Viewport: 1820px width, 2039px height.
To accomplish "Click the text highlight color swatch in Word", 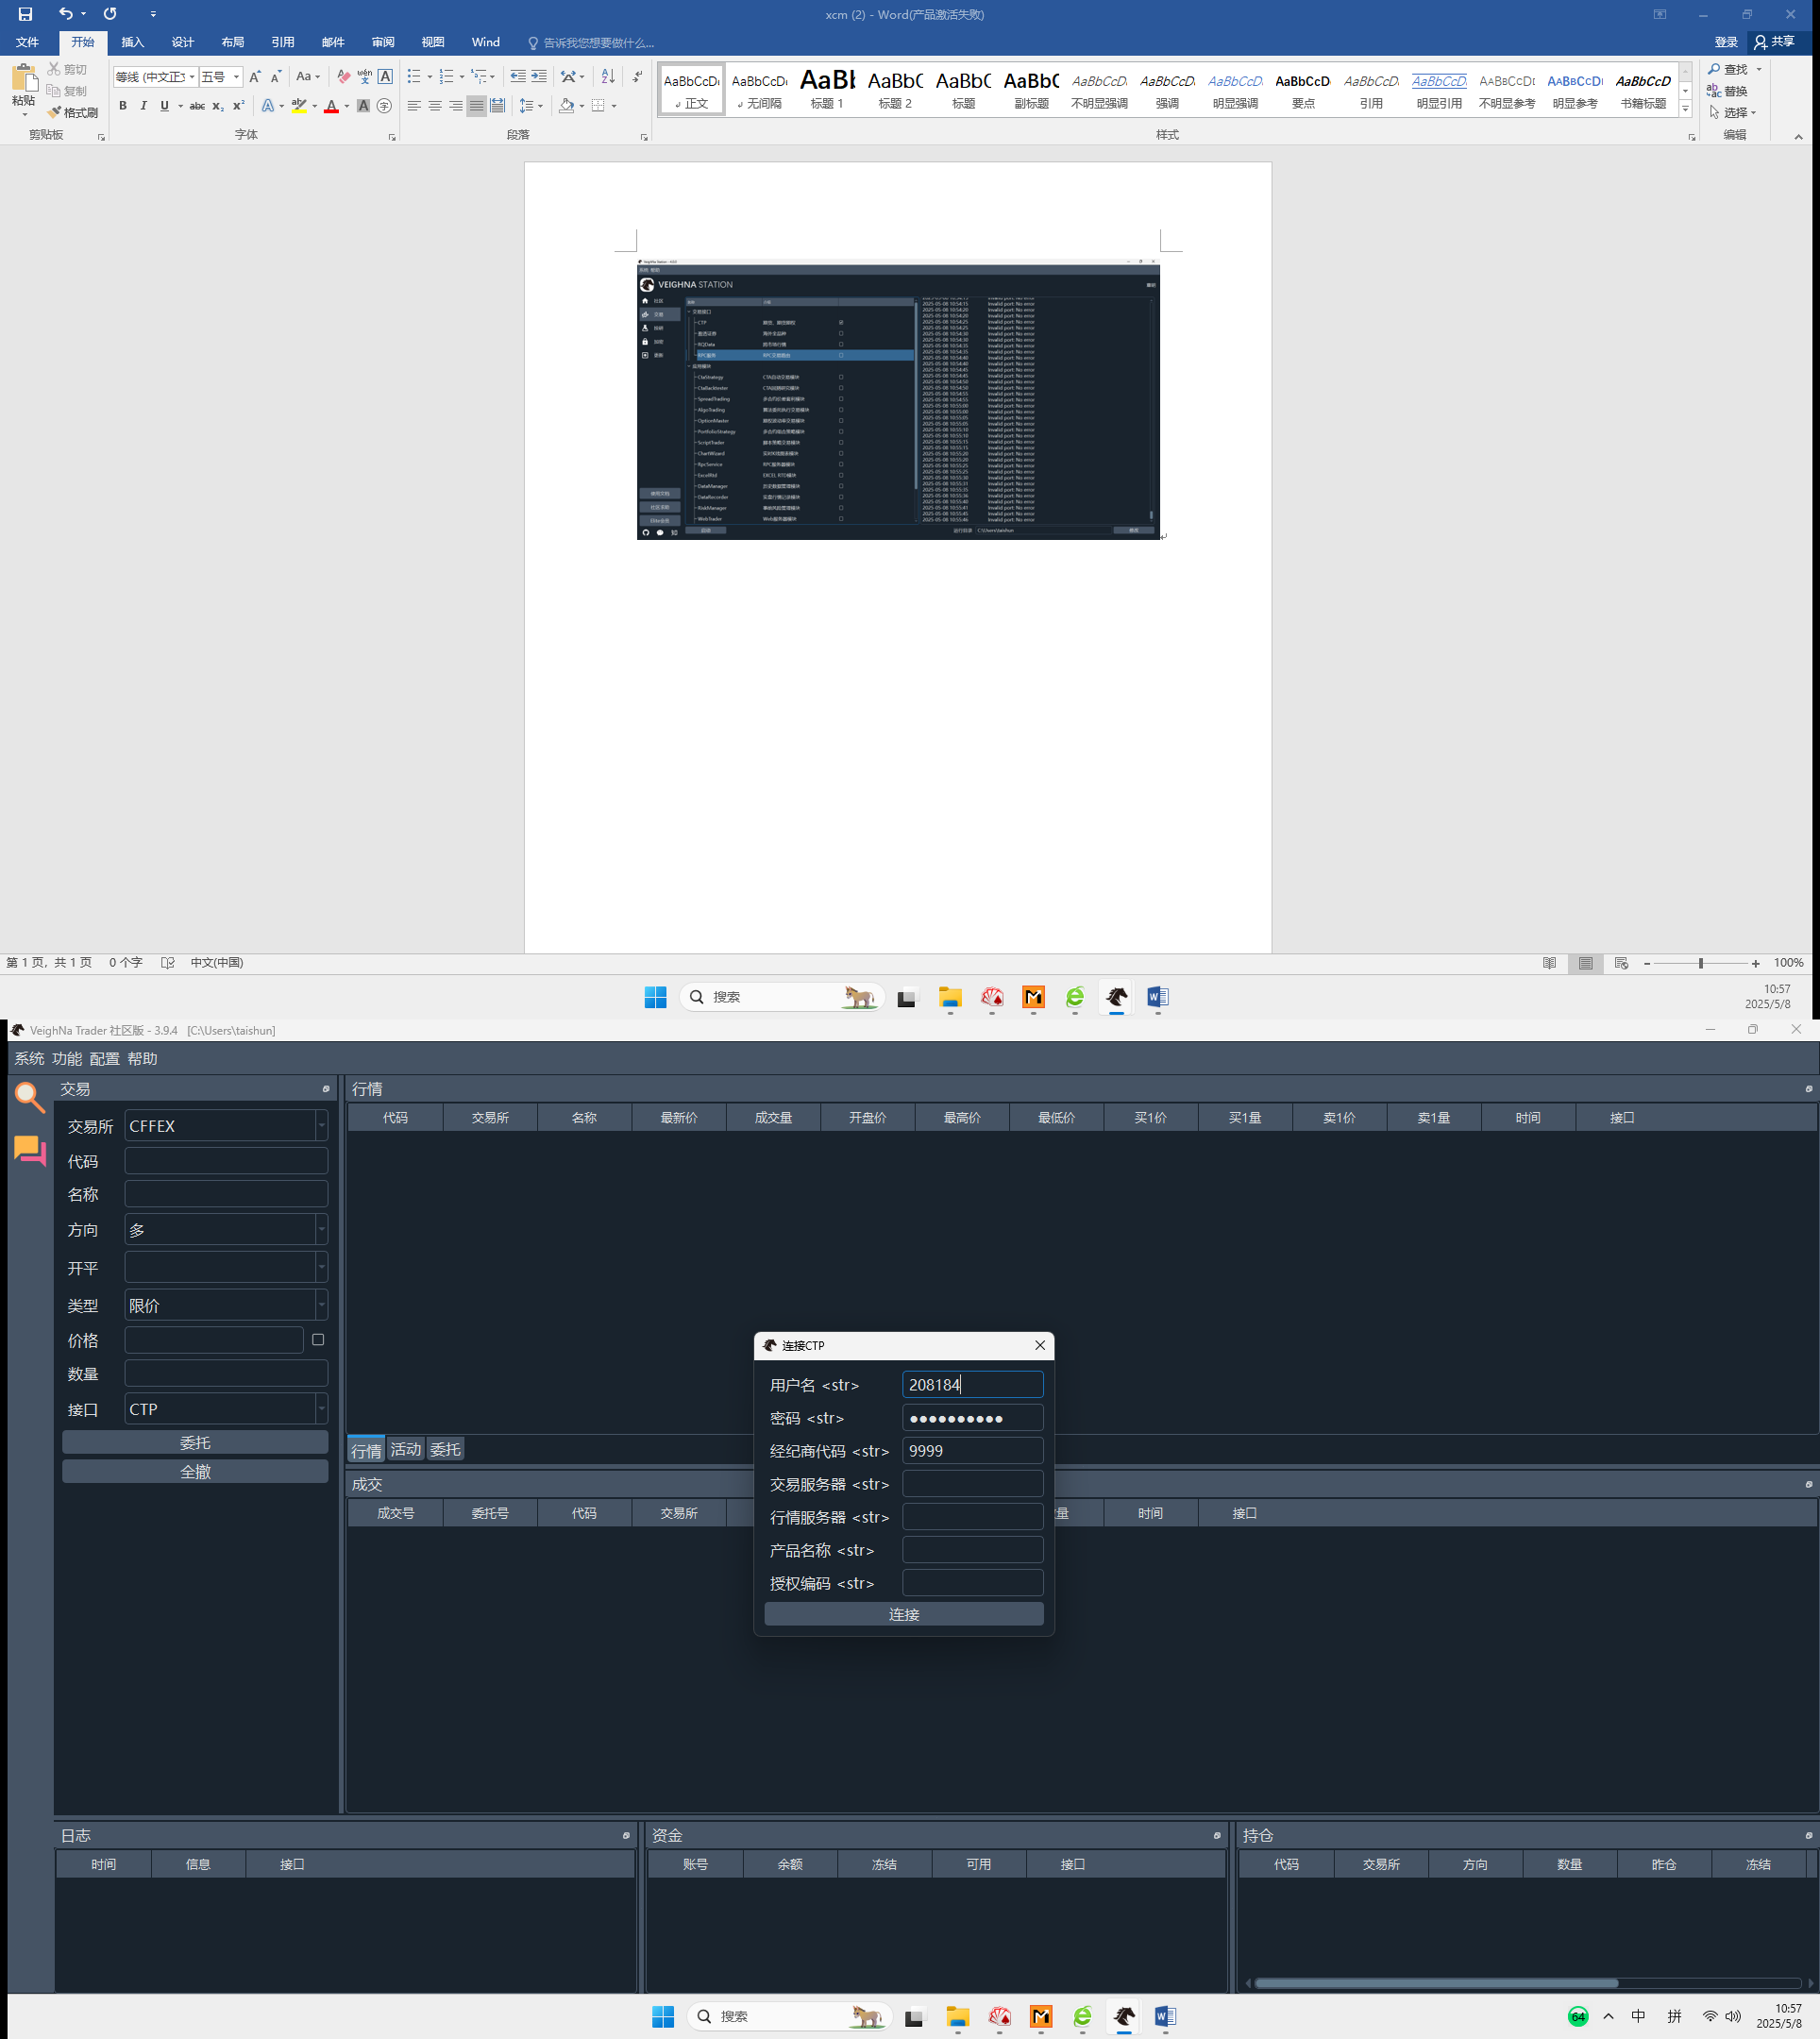I will click(298, 106).
